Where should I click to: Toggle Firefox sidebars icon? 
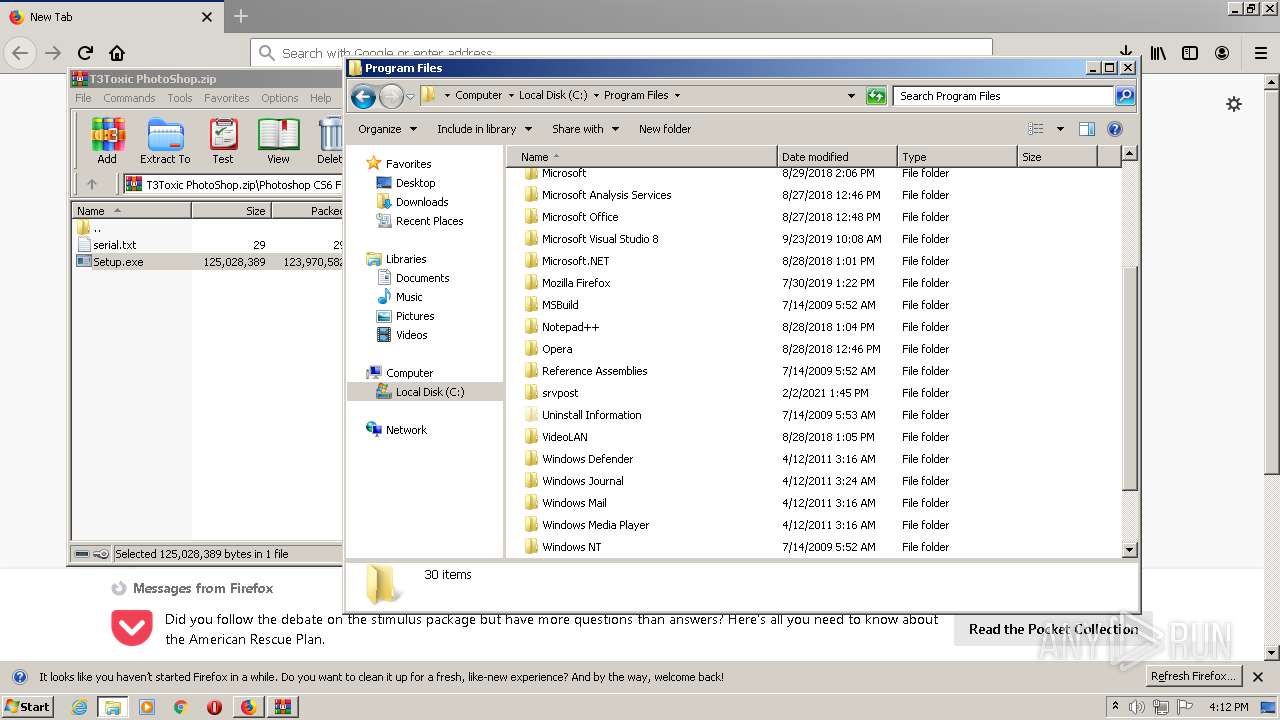click(x=1190, y=53)
